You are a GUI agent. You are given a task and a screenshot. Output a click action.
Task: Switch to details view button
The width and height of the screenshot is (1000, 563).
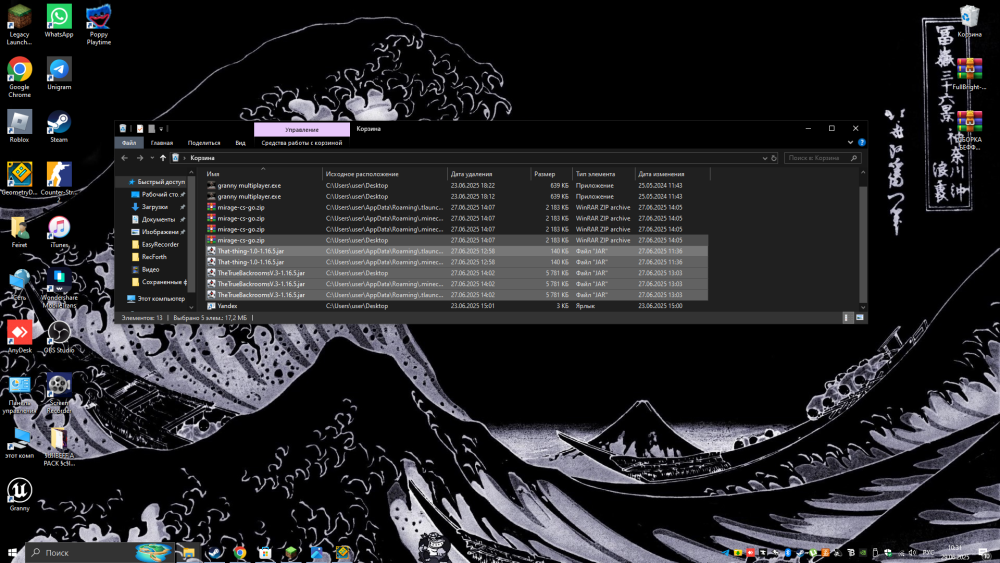[x=847, y=318]
